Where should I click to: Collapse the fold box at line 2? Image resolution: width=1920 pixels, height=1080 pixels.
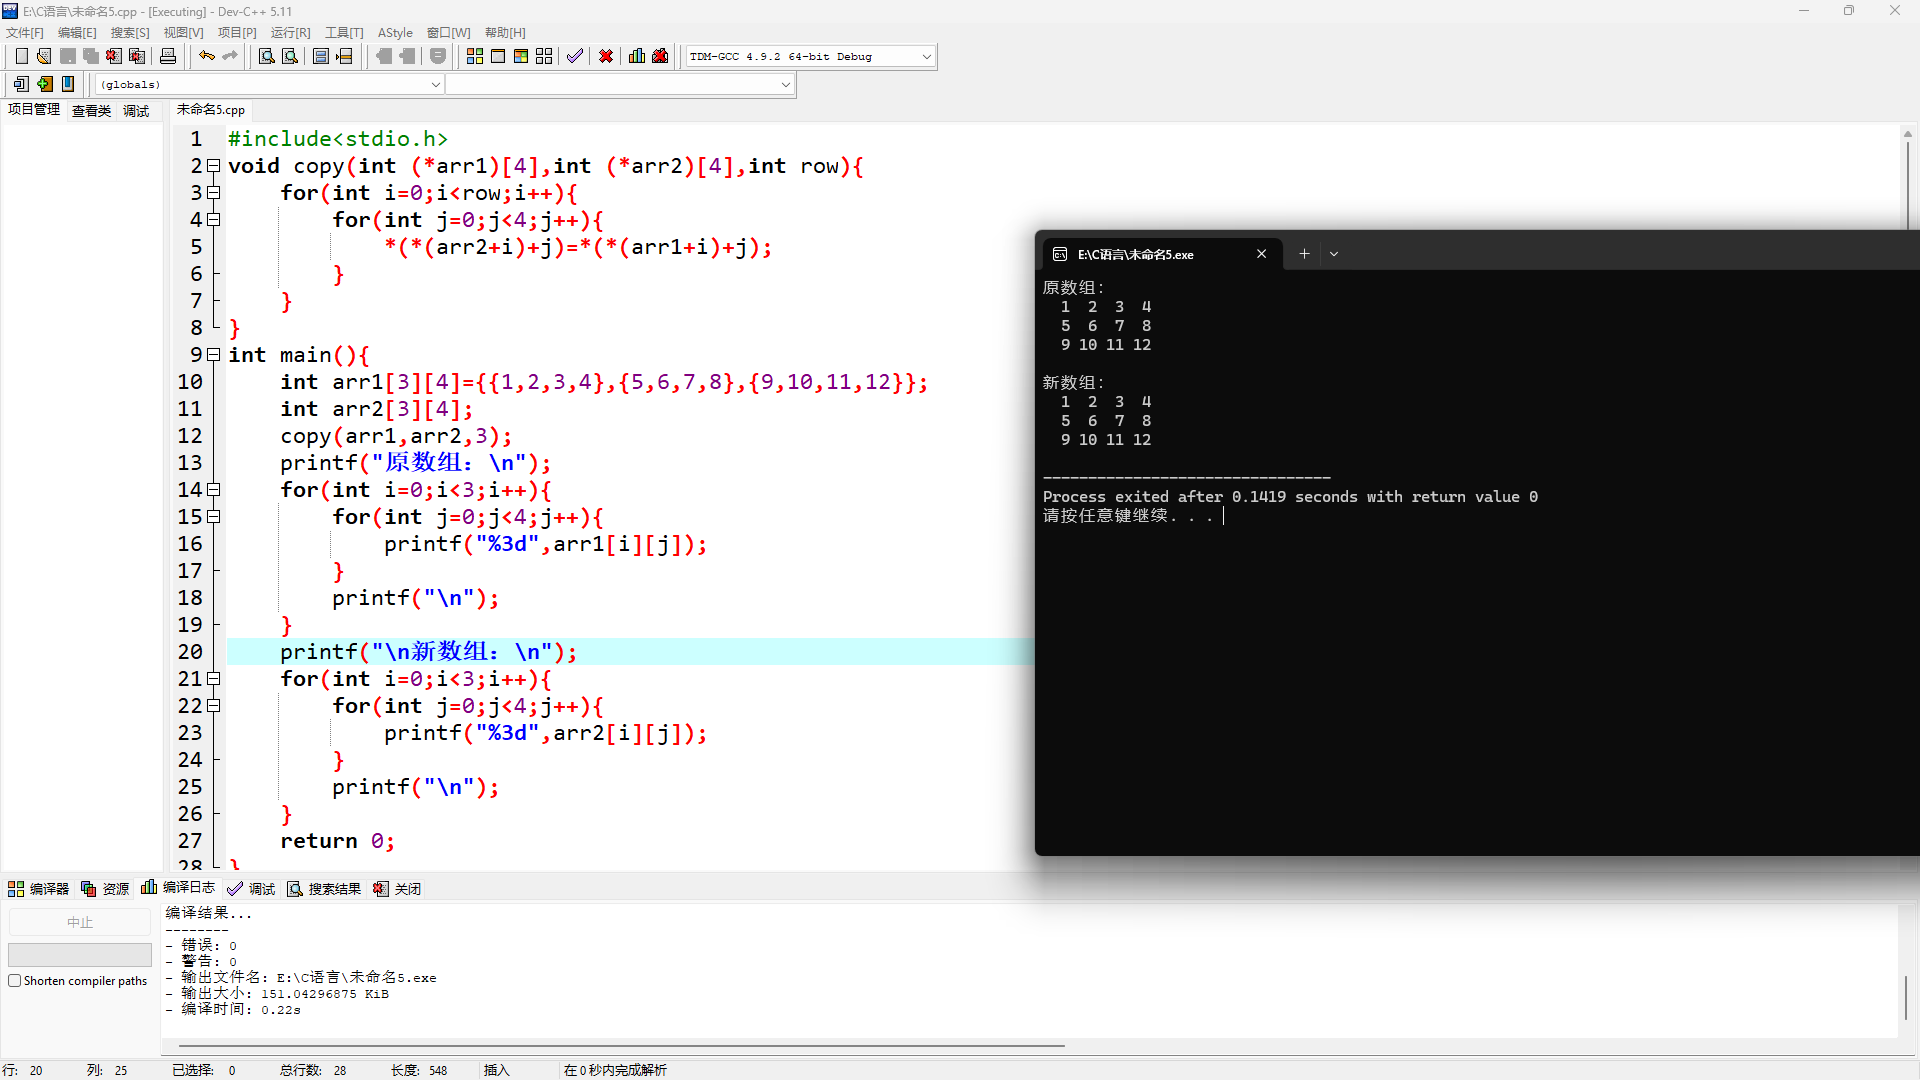[x=213, y=166]
